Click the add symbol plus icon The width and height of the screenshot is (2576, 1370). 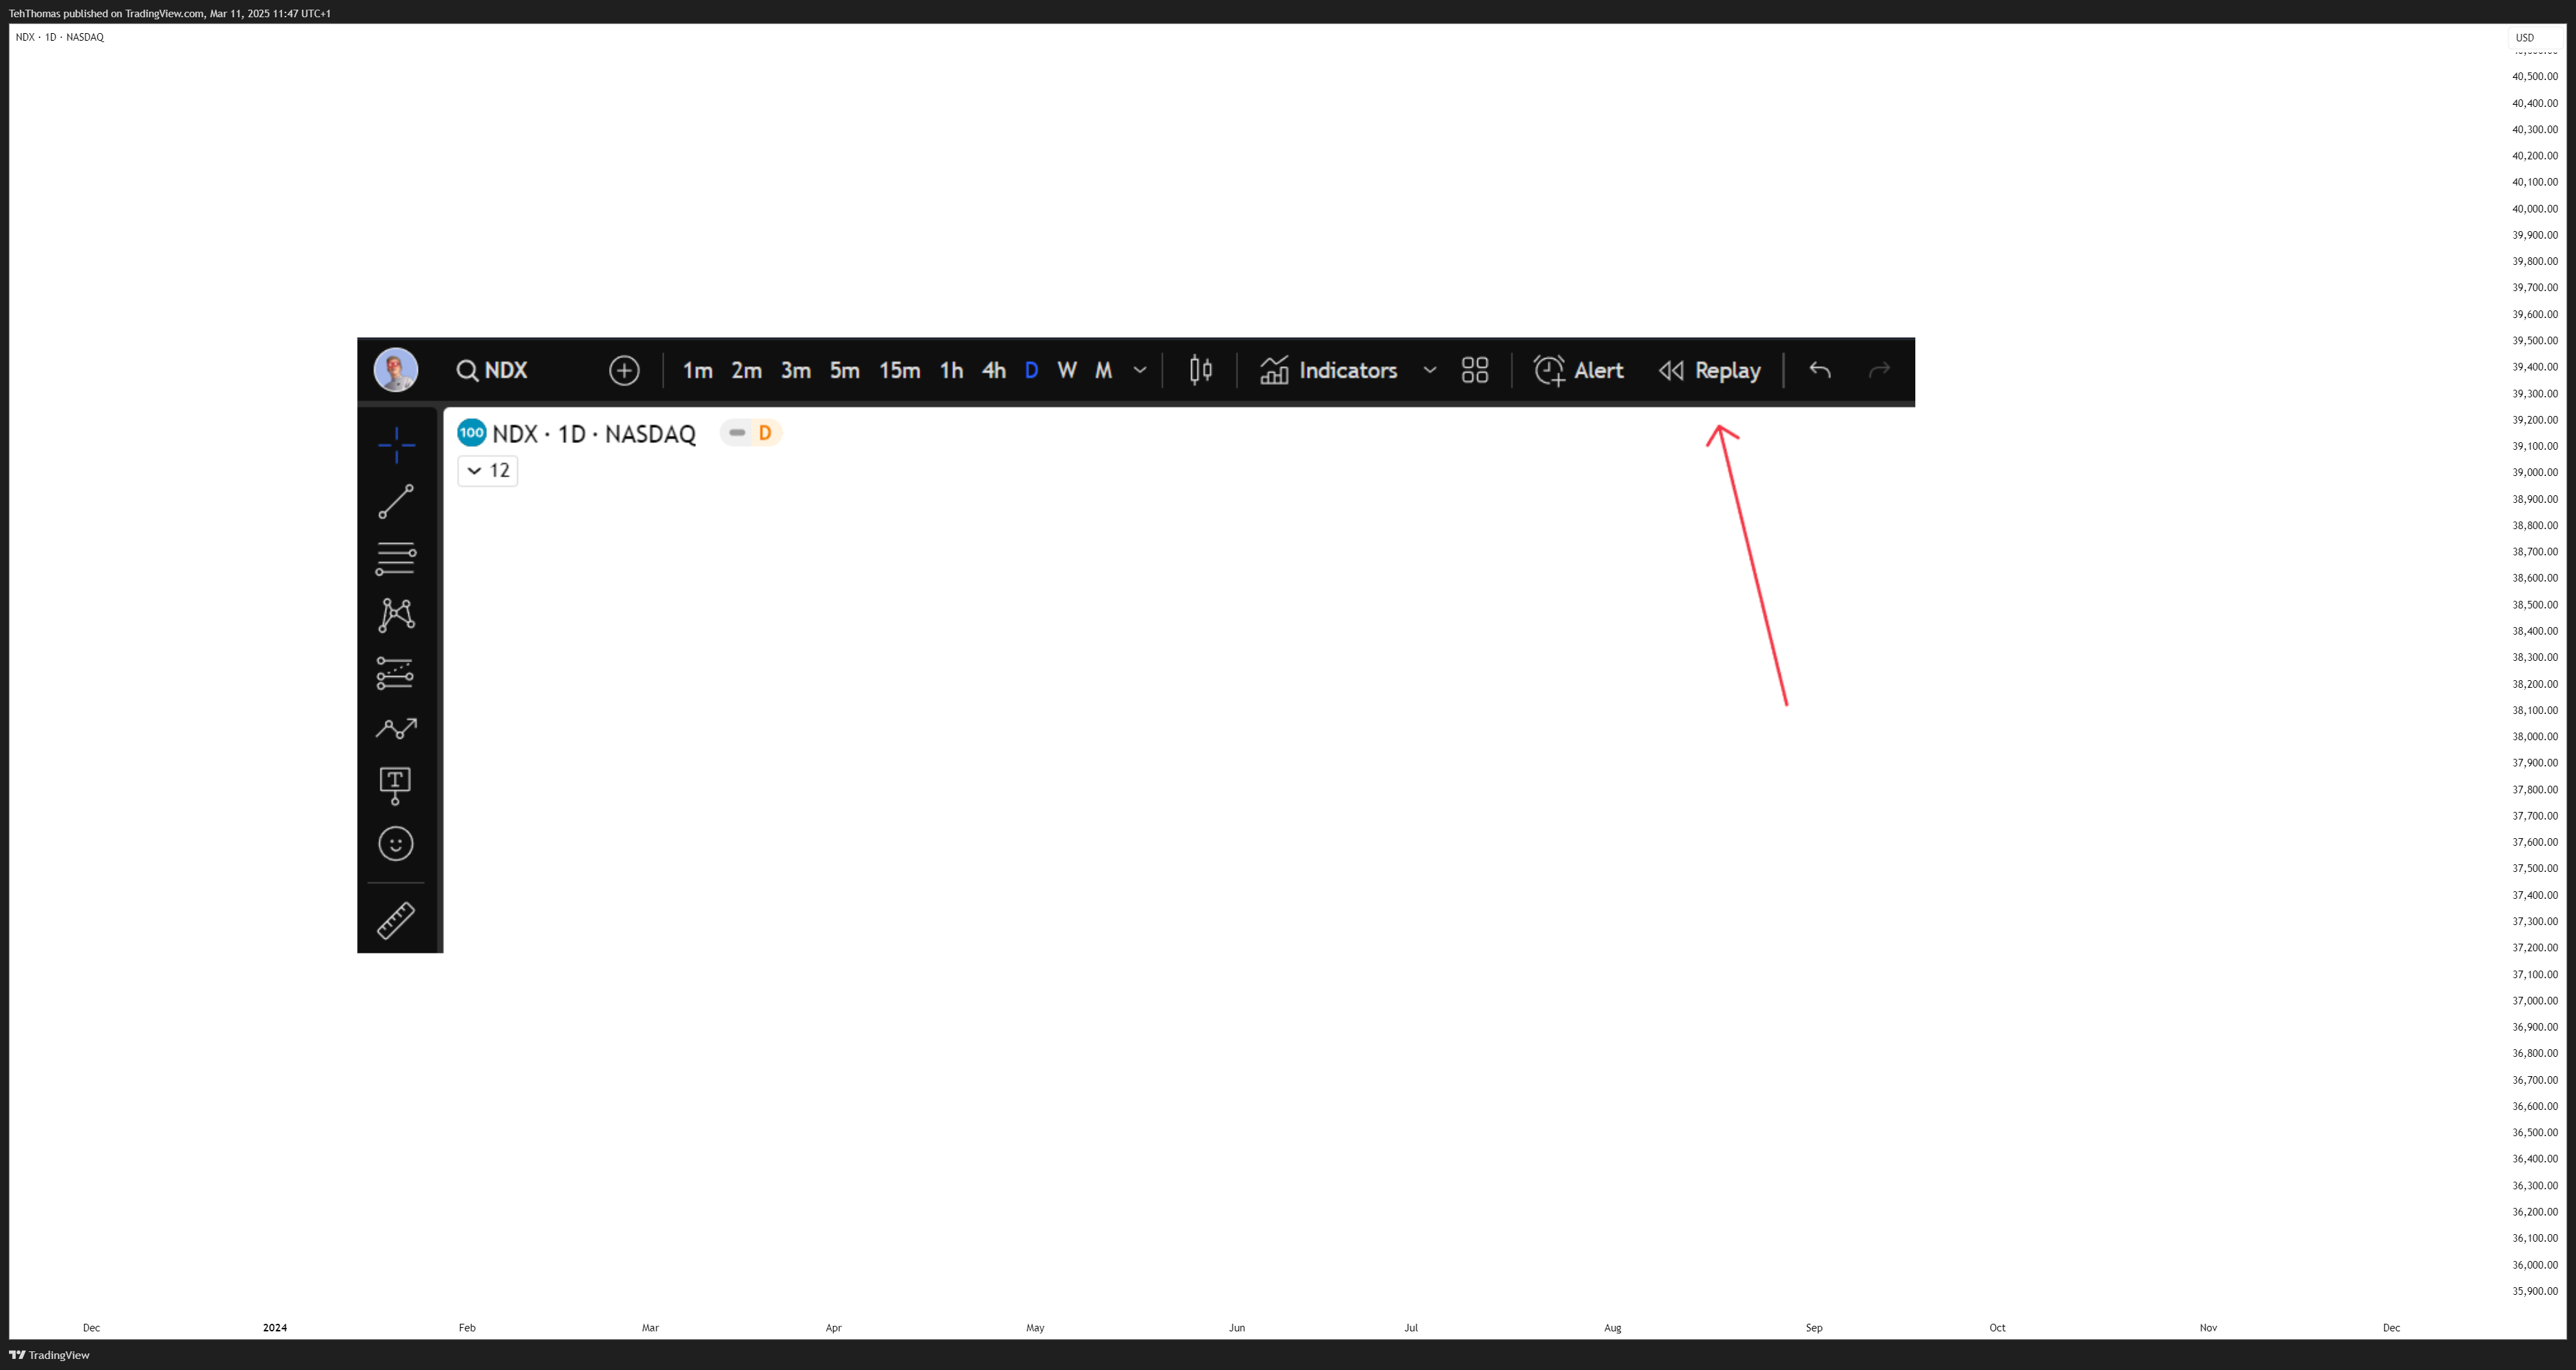coord(624,371)
